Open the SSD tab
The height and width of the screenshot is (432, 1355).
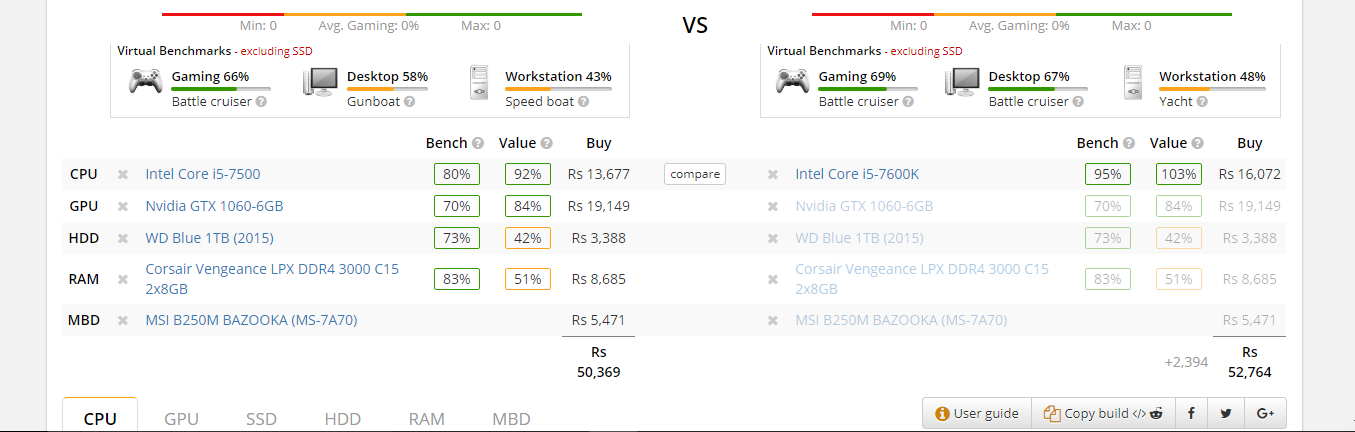262,419
